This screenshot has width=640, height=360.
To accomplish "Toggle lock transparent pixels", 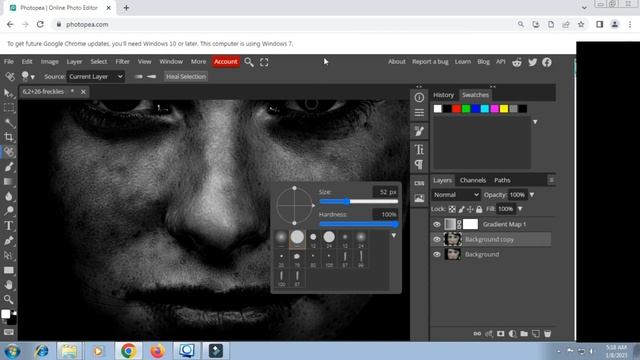I will [x=452, y=209].
